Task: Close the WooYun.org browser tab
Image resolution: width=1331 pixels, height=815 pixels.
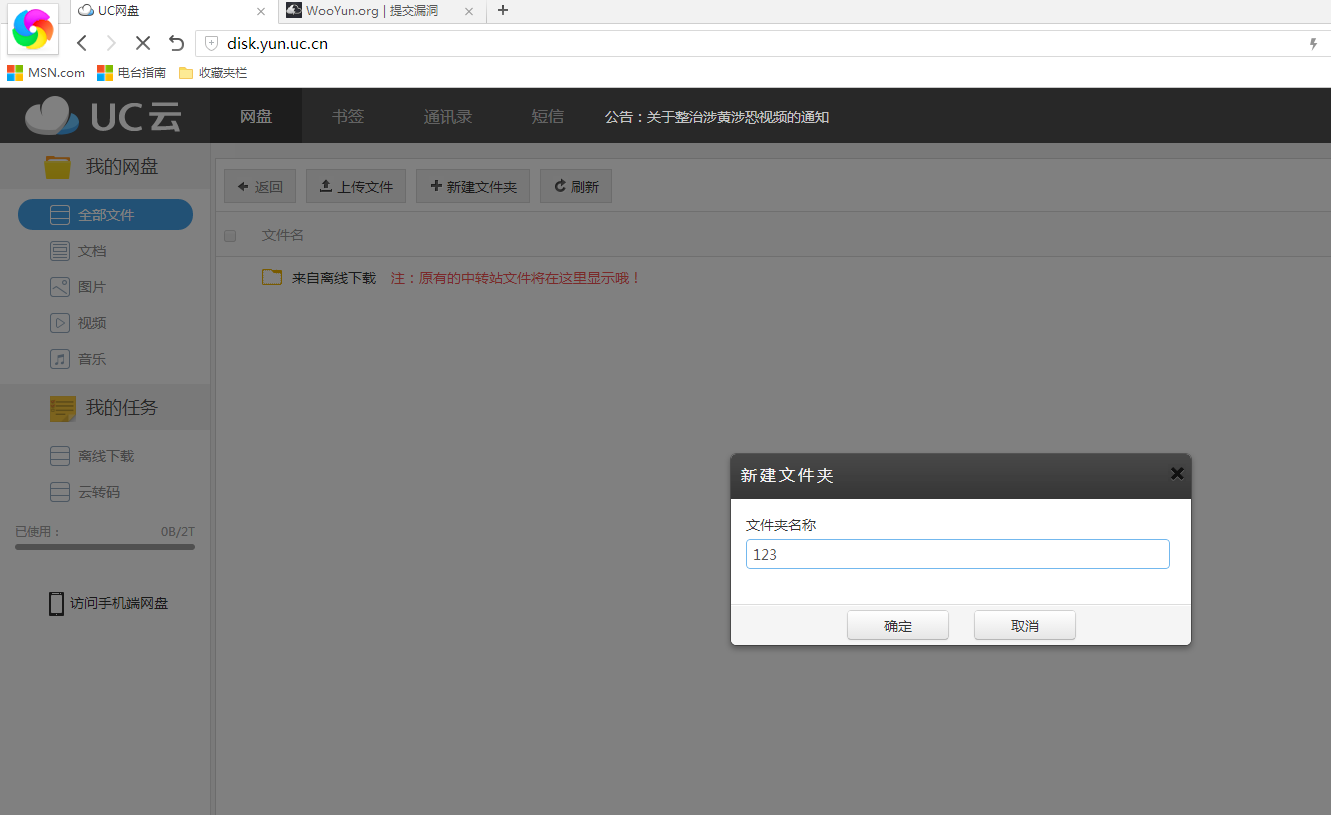Action: click(469, 12)
